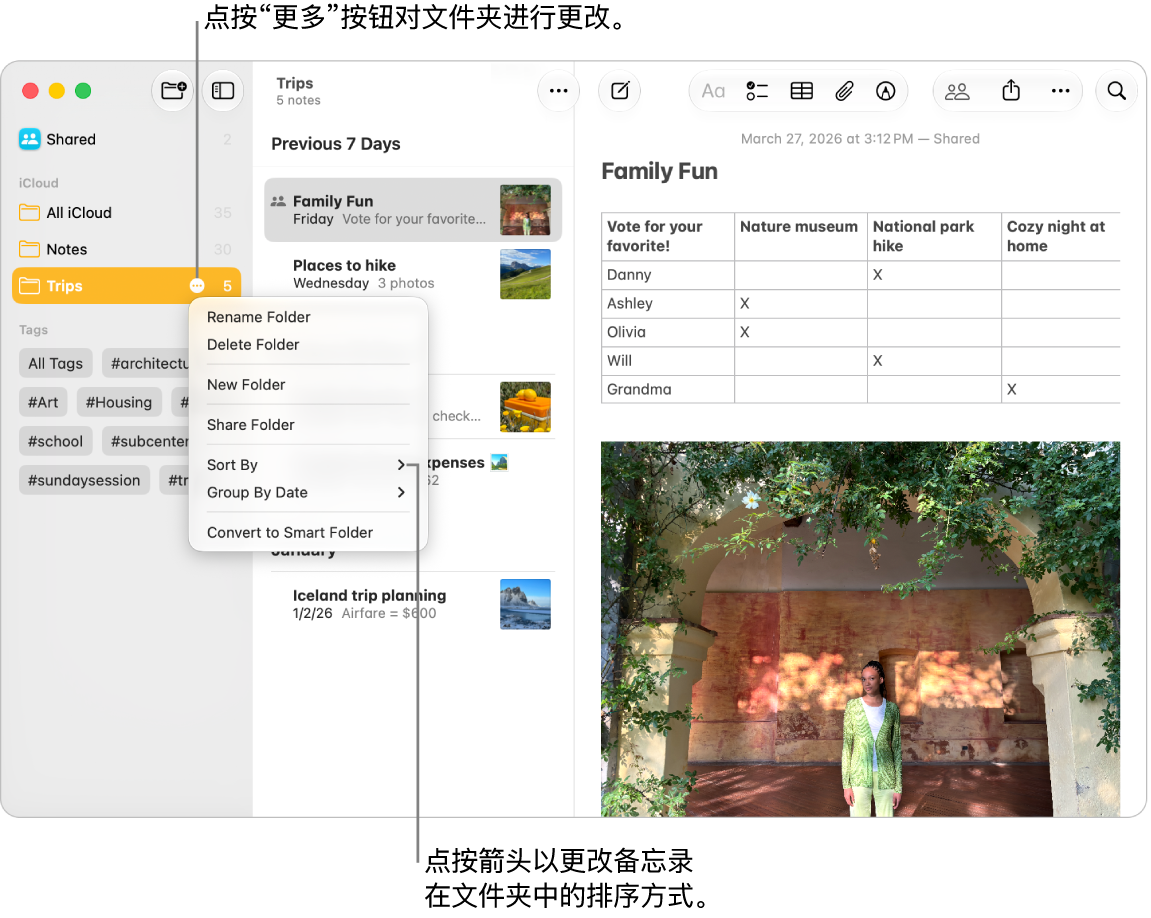Viewport: 1151px width, 918px height.
Task: Add a table using the table icon
Action: point(801,91)
